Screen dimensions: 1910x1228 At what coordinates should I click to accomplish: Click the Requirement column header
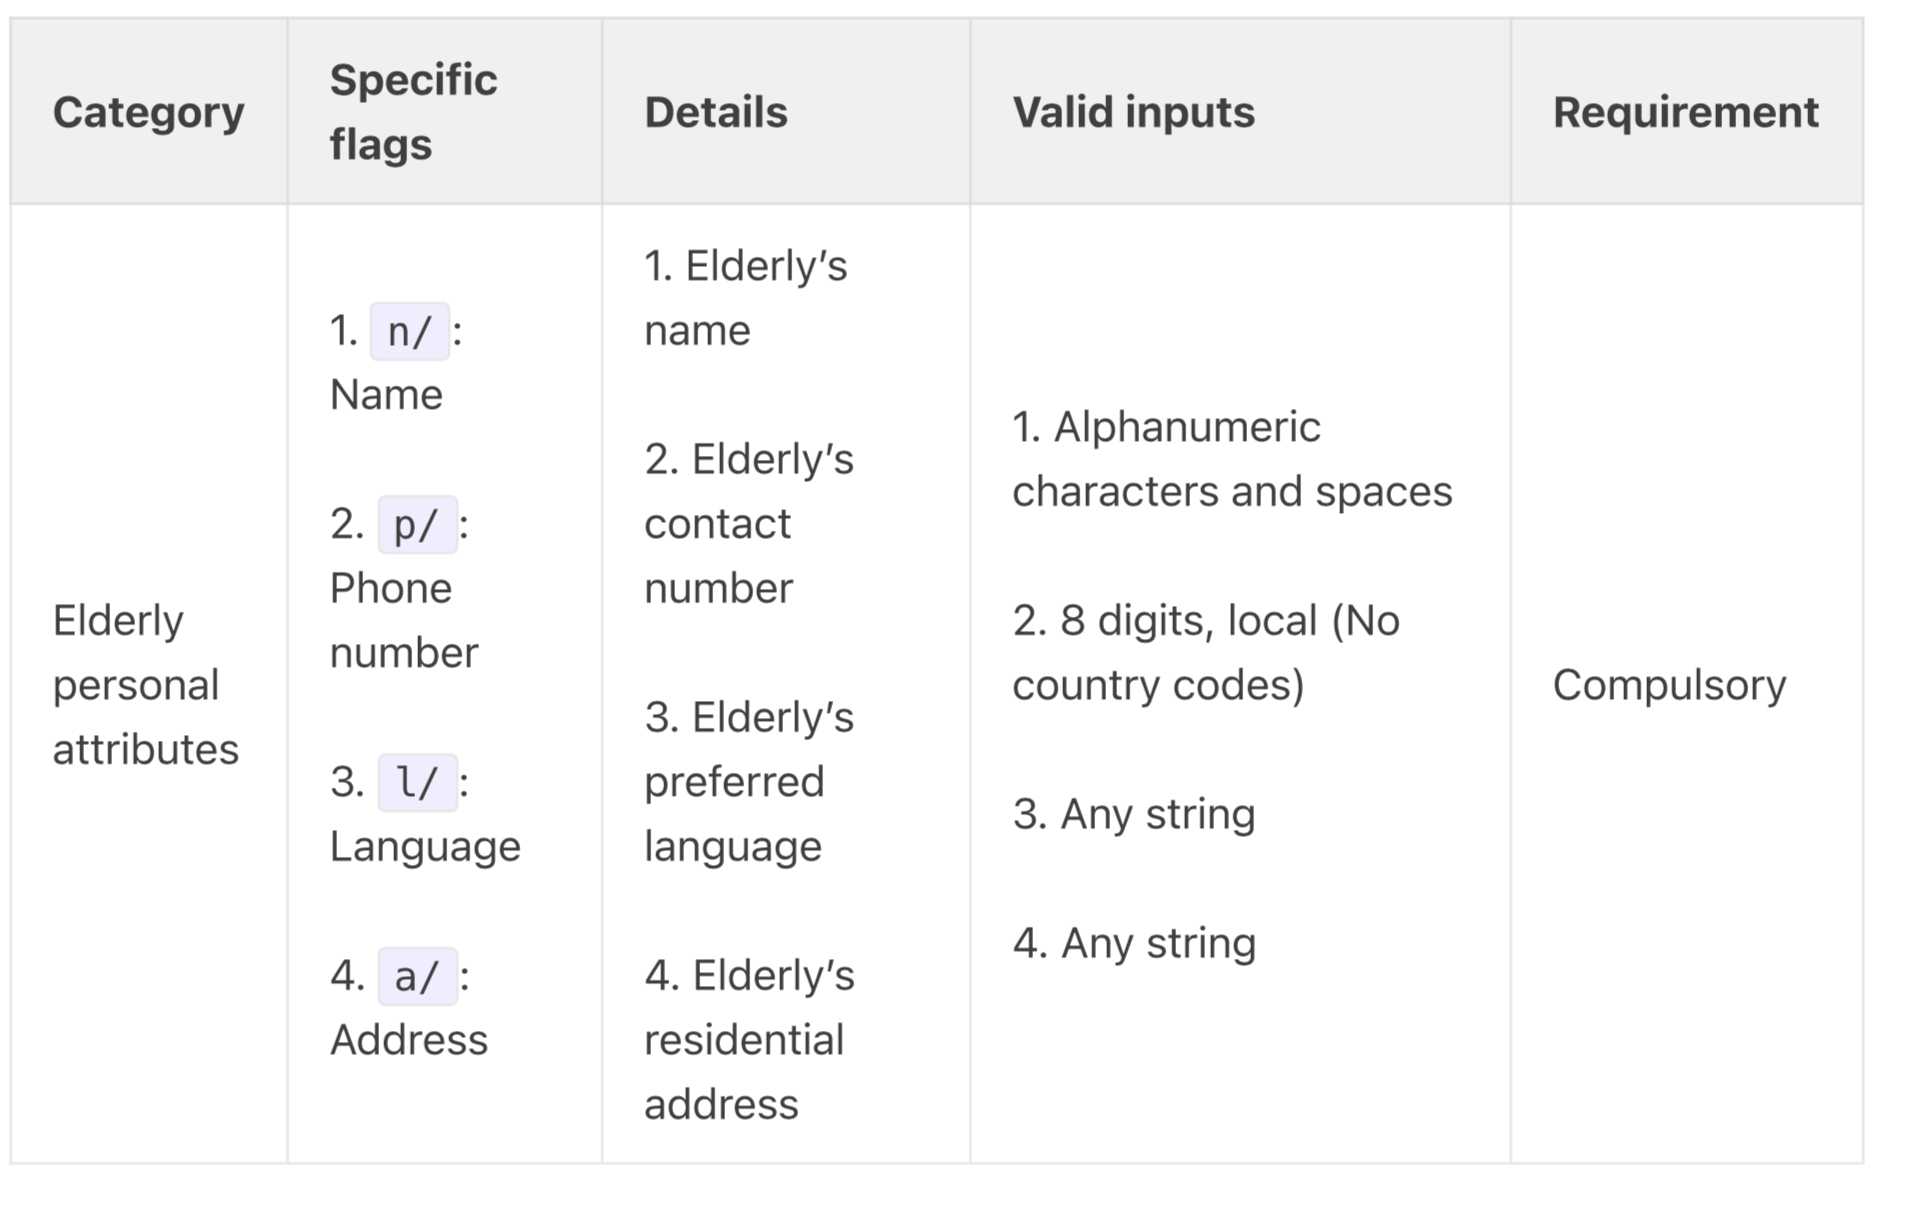[1685, 112]
